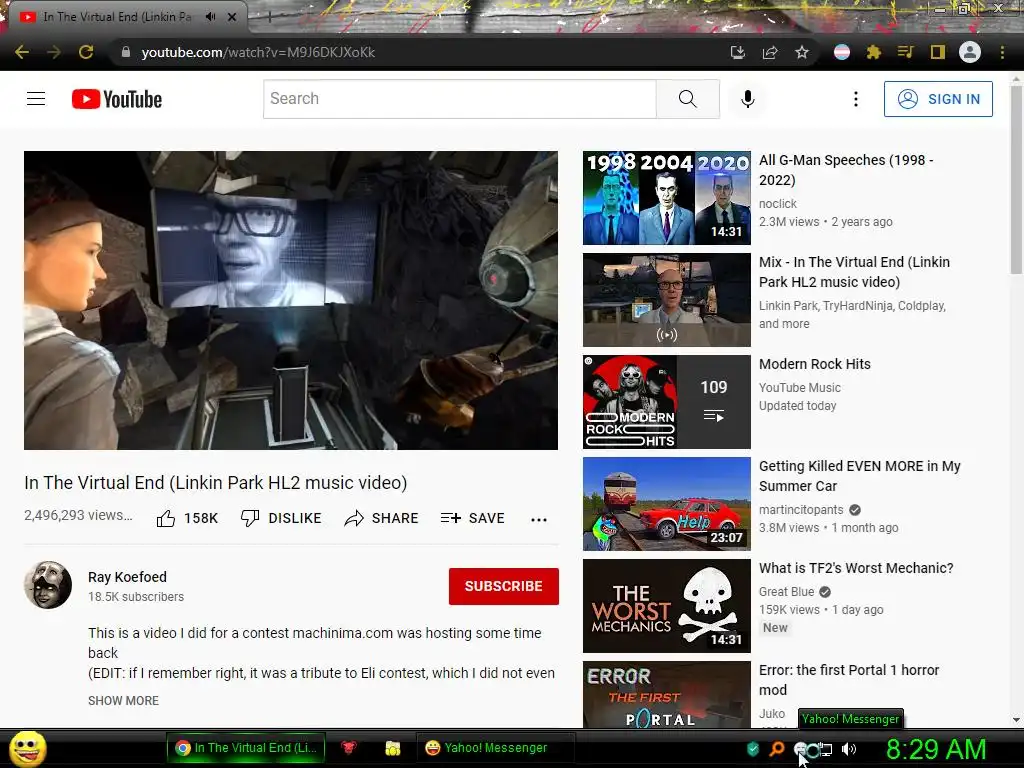The image size is (1024, 768).
Task: Go to the YouTube home logo
Action: [x=117, y=99]
